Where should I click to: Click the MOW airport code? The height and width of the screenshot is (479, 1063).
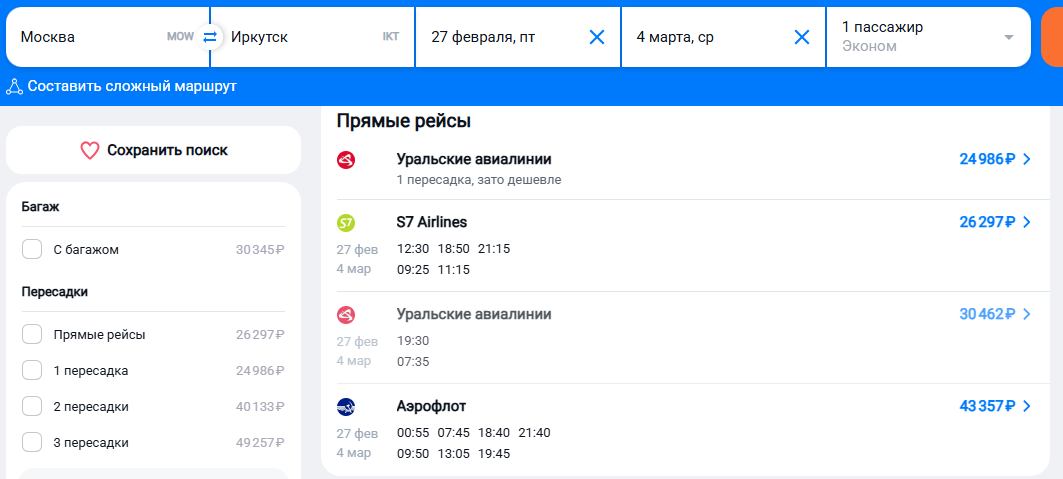coord(180,37)
